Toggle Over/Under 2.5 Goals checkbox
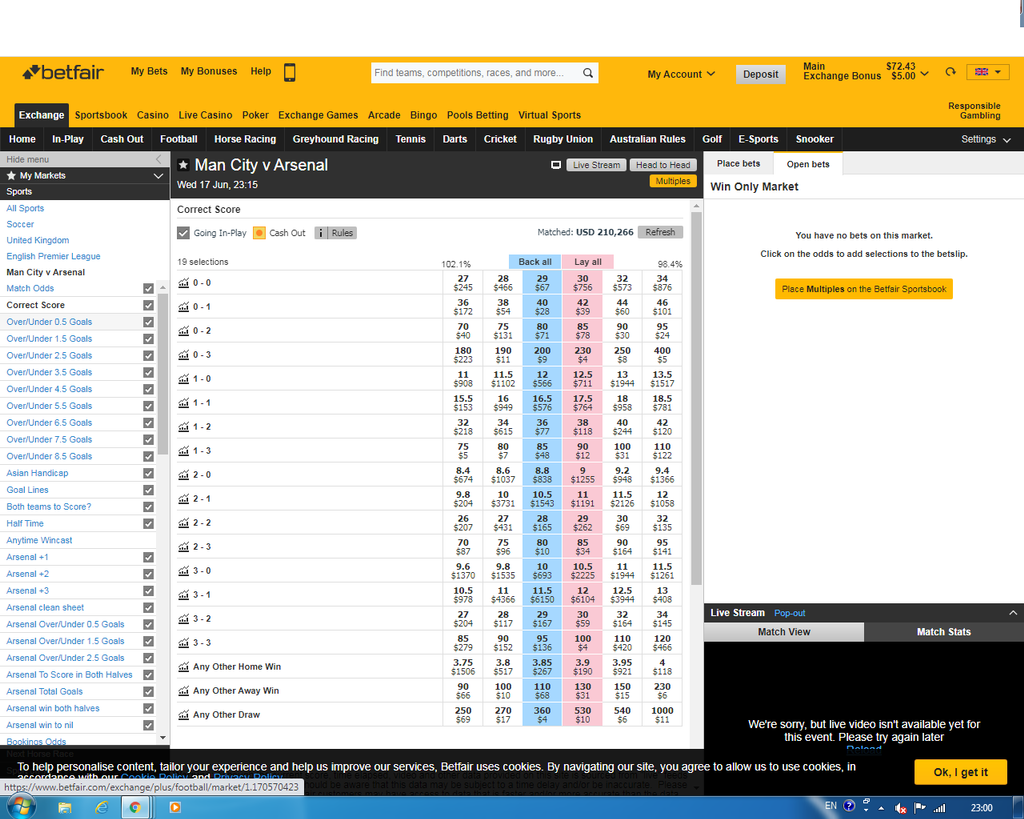The image size is (1024, 819). point(148,356)
